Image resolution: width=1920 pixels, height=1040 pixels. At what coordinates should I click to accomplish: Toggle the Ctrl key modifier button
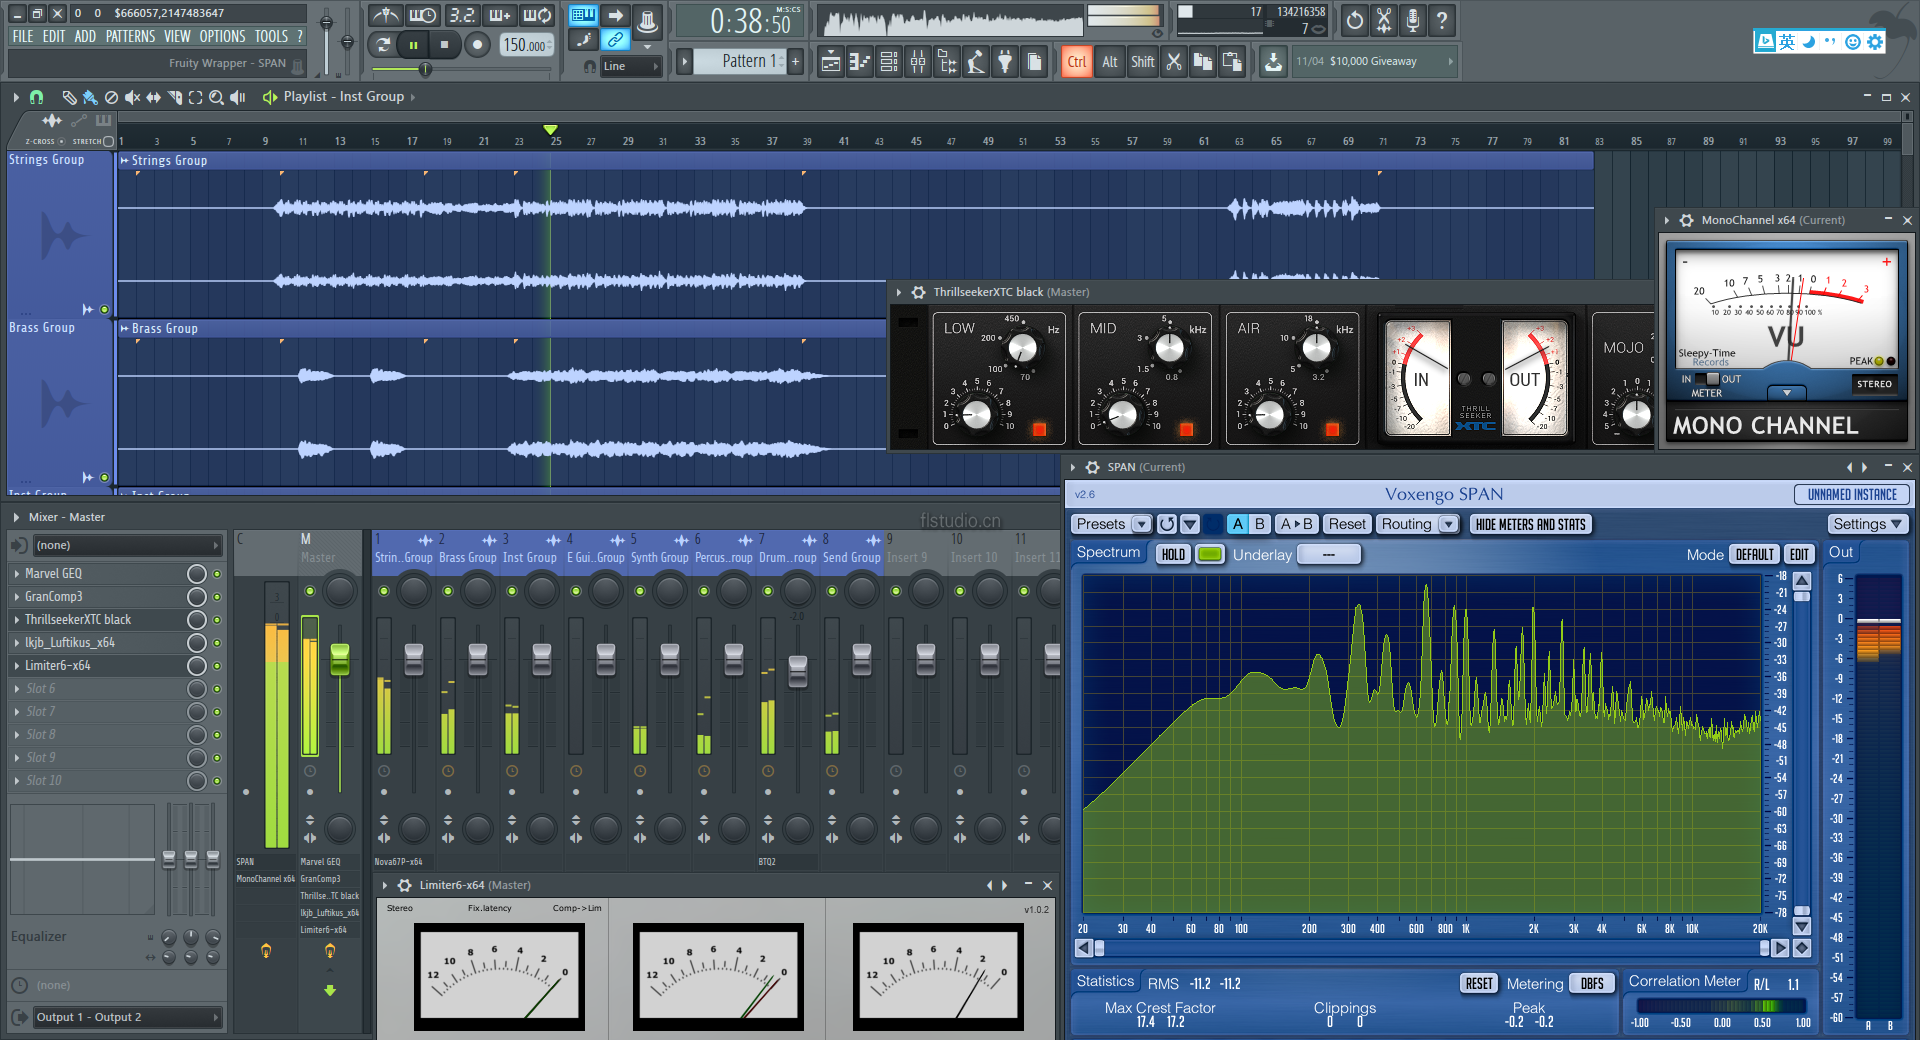(x=1077, y=62)
